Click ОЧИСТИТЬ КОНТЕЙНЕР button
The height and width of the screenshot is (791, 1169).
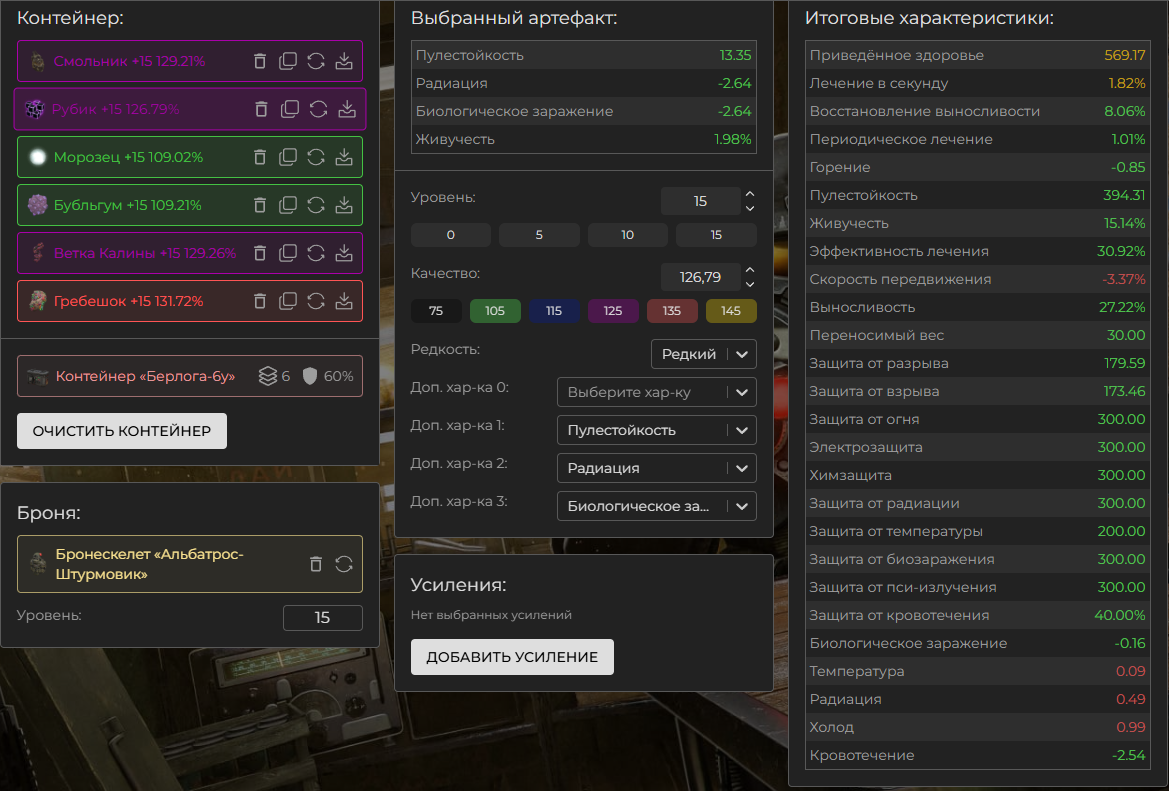pos(122,431)
